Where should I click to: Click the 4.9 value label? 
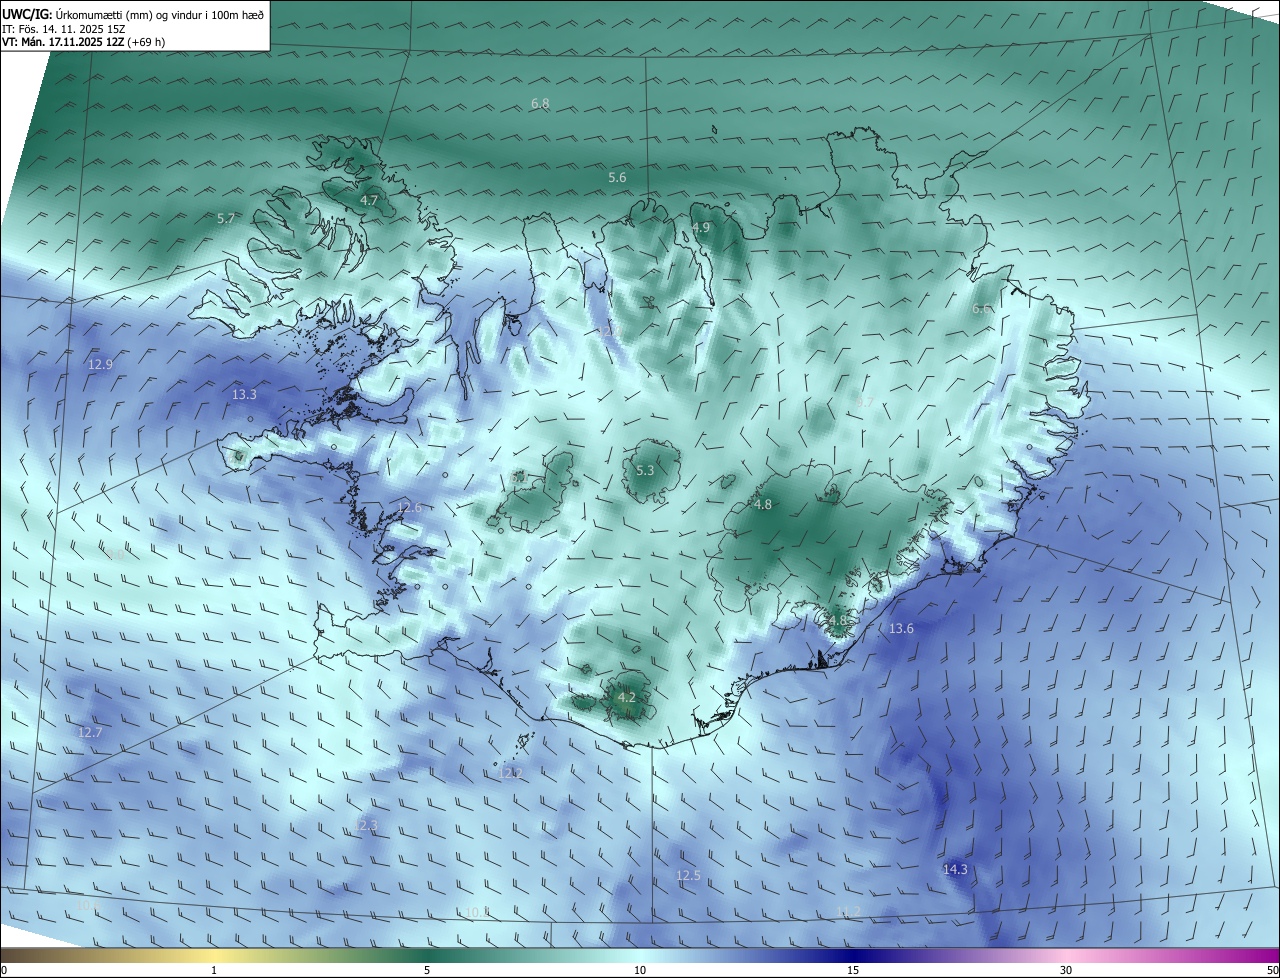coord(701,228)
